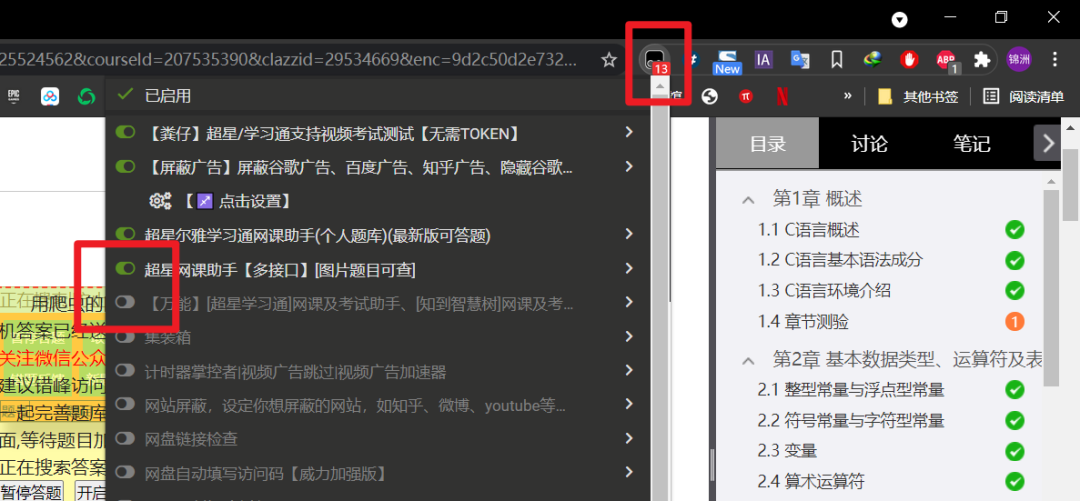Open the Epic Games bookmark
The width and height of the screenshot is (1080, 501).
pyautogui.click(x=12, y=96)
